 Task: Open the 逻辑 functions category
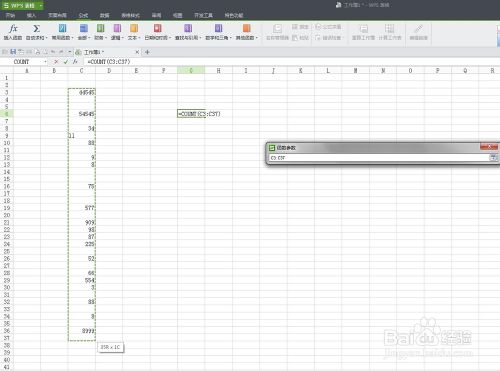117,32
